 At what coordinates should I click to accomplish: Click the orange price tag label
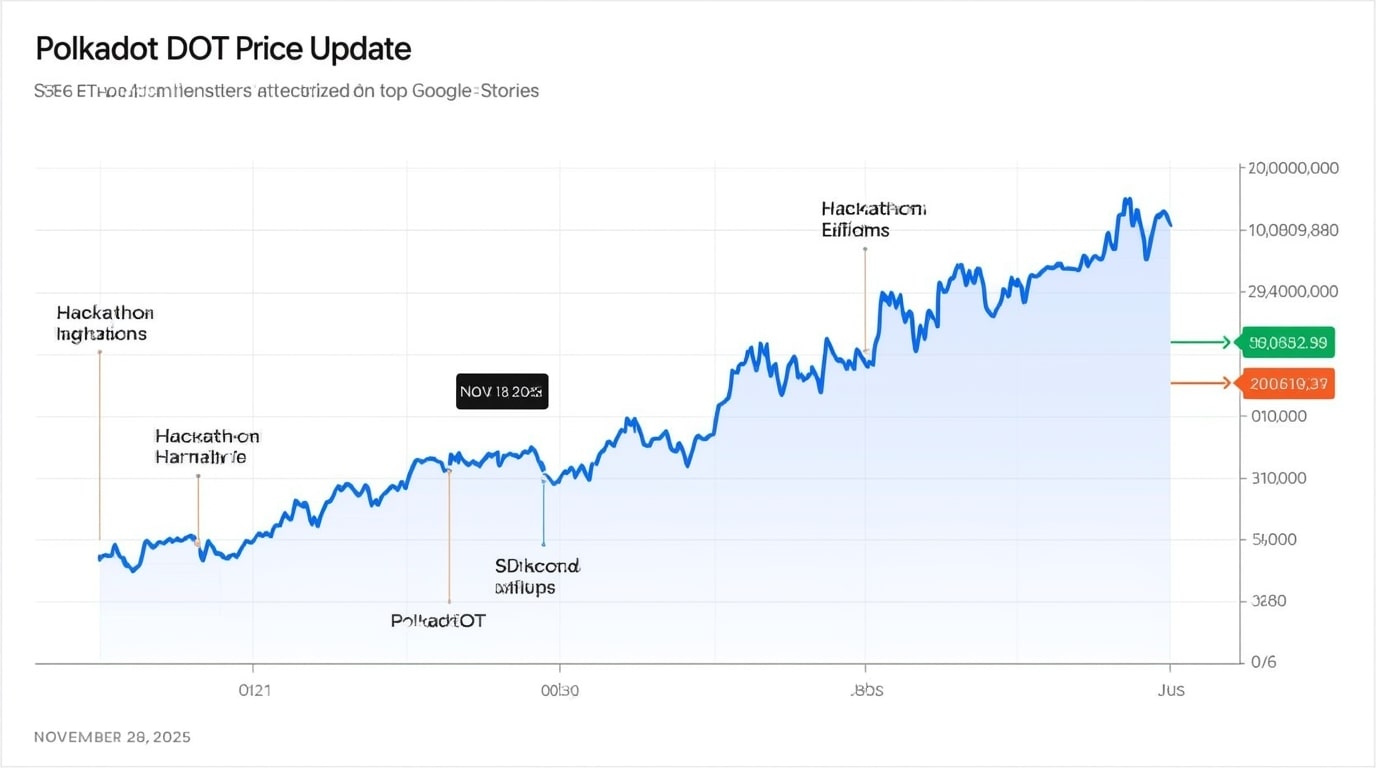tap(1288, 383)
